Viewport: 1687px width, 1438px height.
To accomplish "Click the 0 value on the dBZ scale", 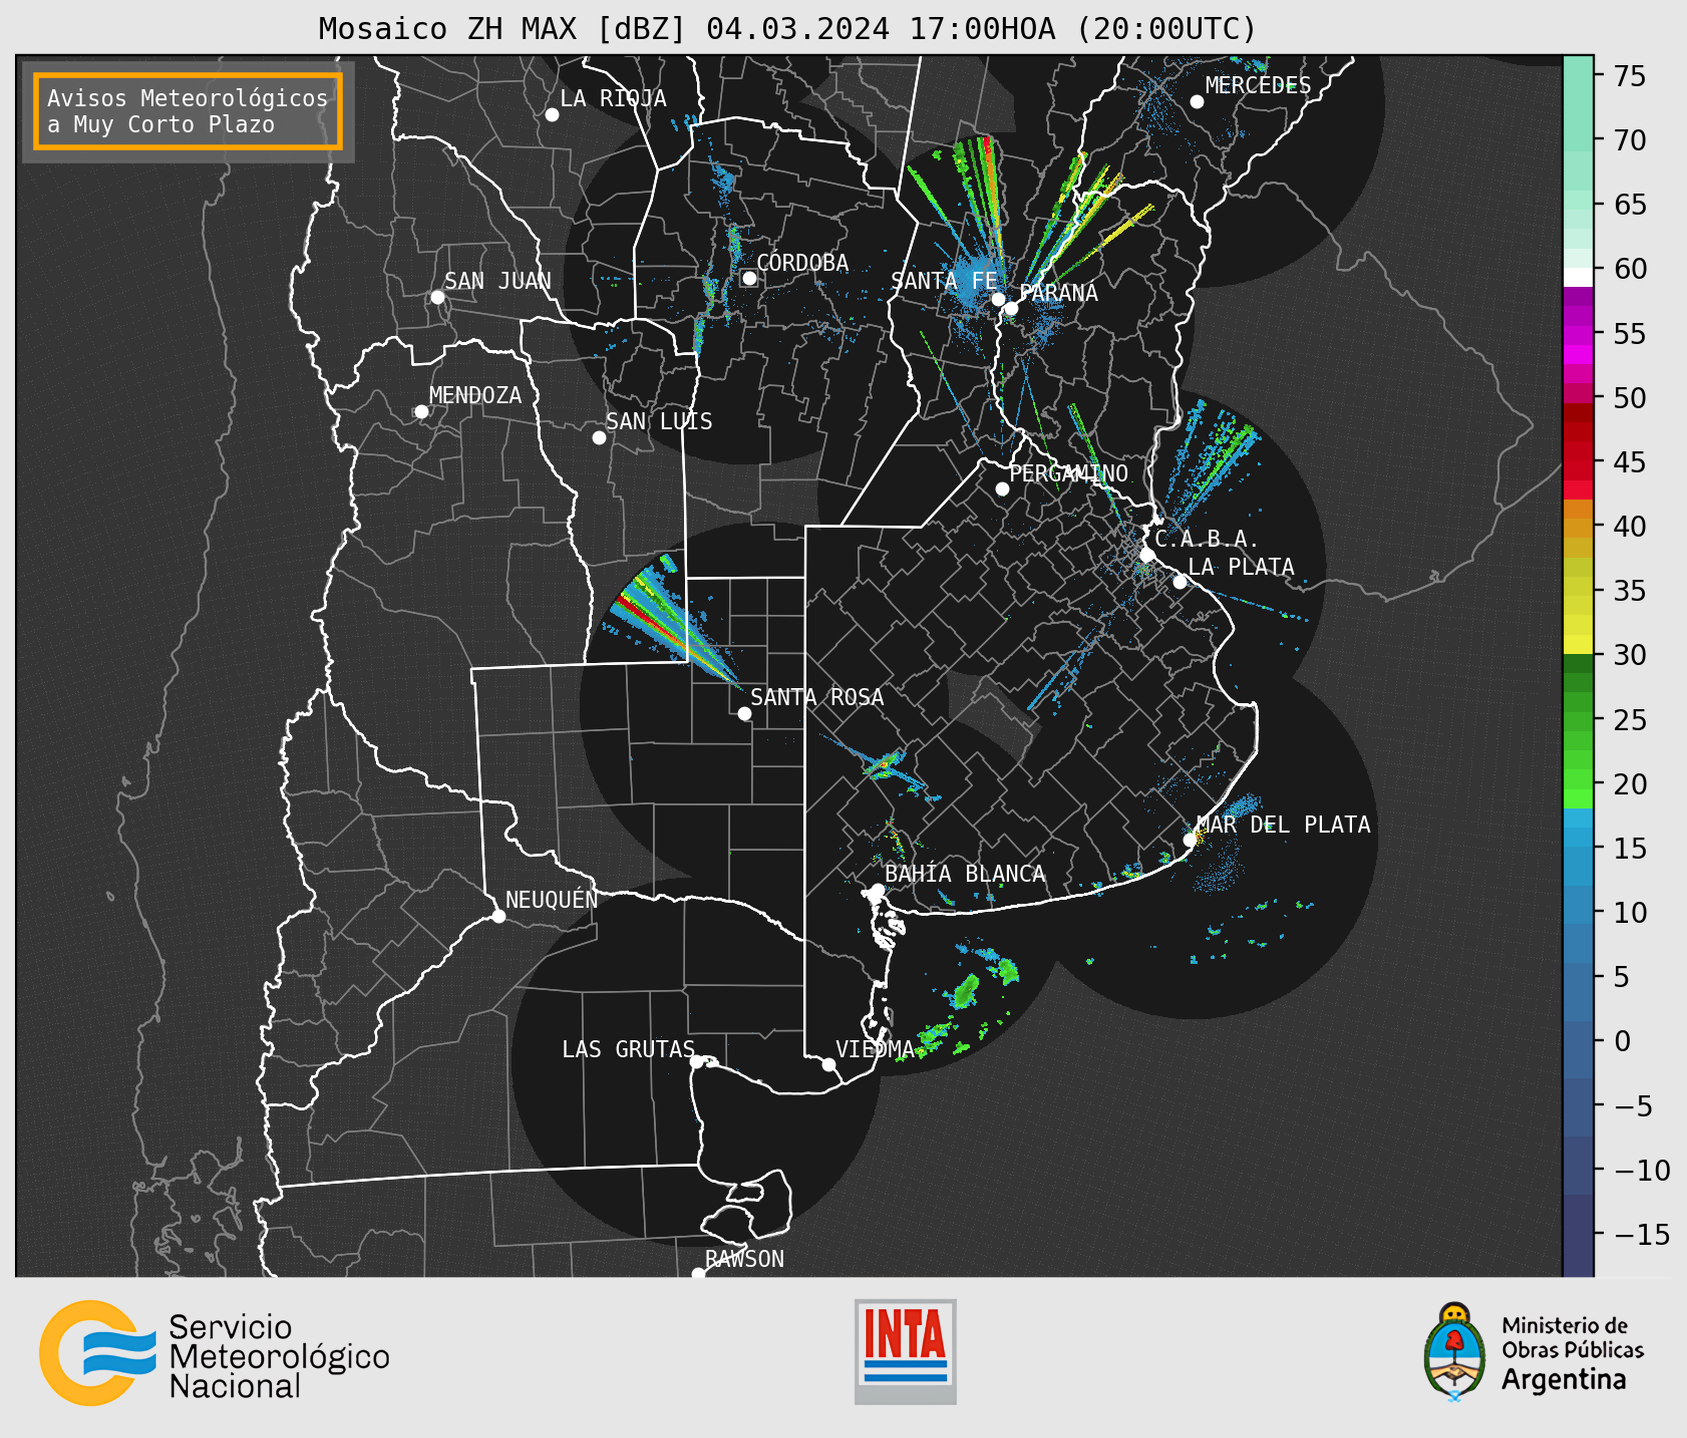I will point(1622,1041).
